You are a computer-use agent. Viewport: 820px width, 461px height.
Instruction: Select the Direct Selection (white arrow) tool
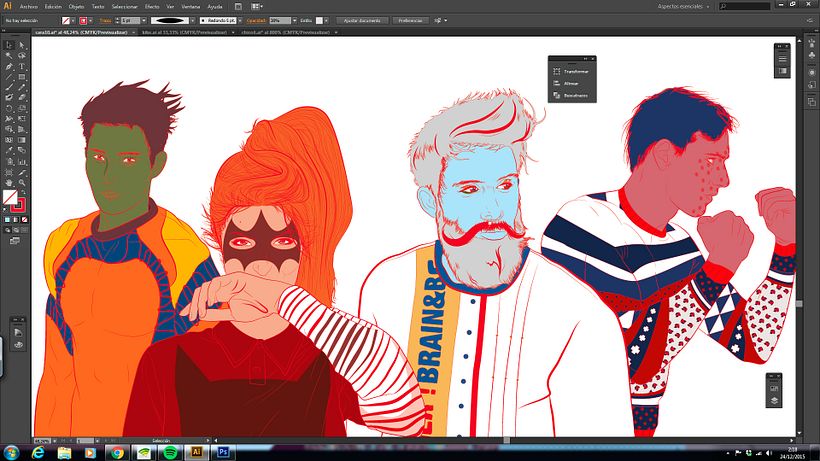pyautogui.click(x=21, y=45)
